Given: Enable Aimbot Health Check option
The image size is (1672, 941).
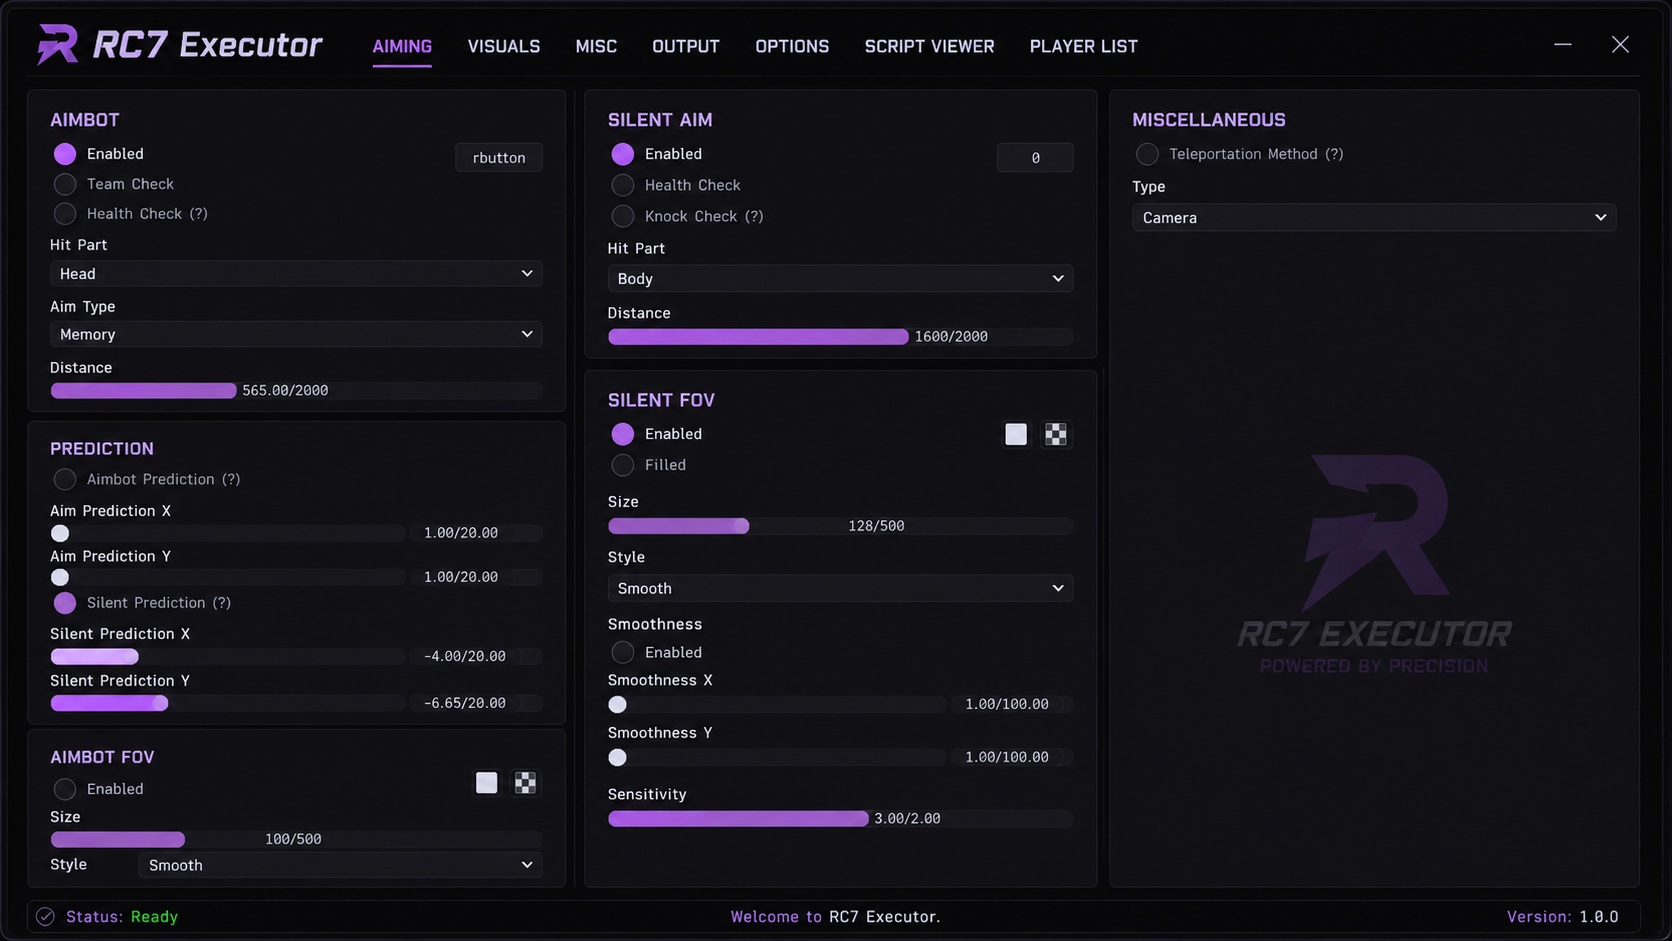Looking at the screenshot, I should (65, 214).
